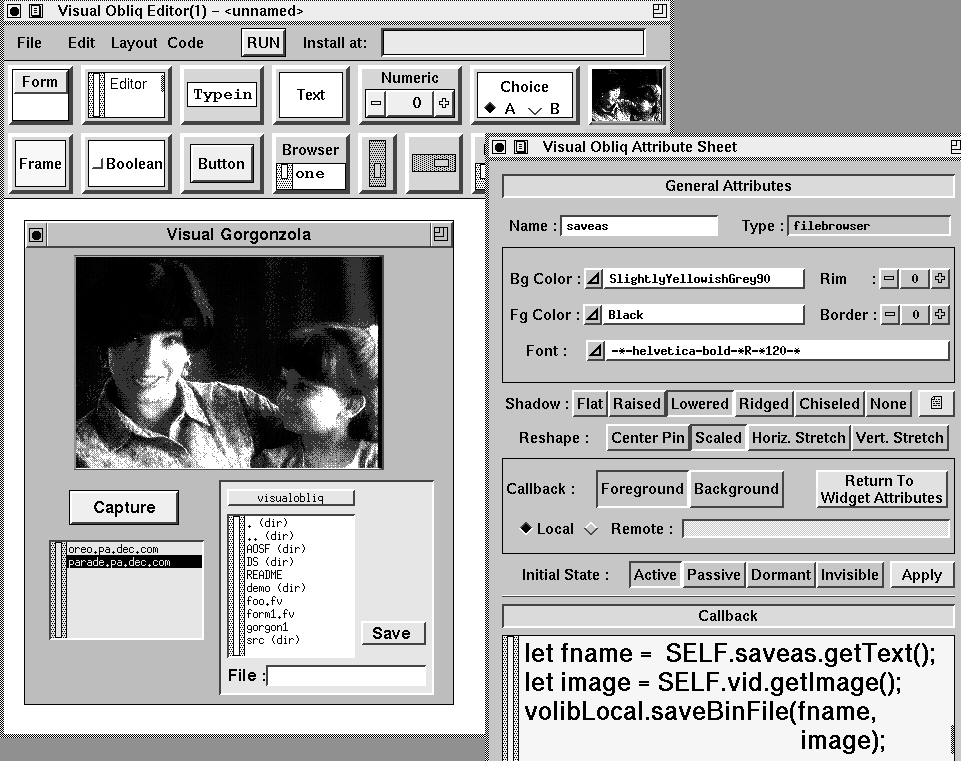Click the RUN button

point(264,43)
